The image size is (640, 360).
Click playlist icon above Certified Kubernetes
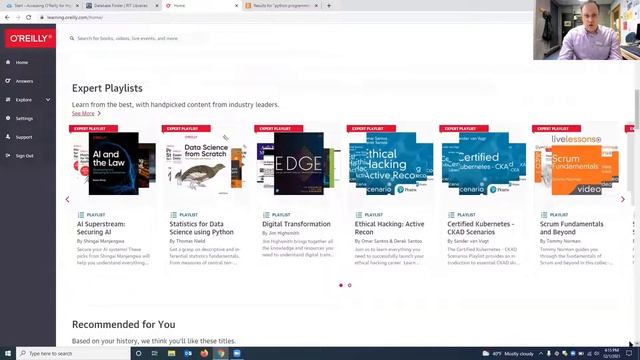click(x=451, y=215)
